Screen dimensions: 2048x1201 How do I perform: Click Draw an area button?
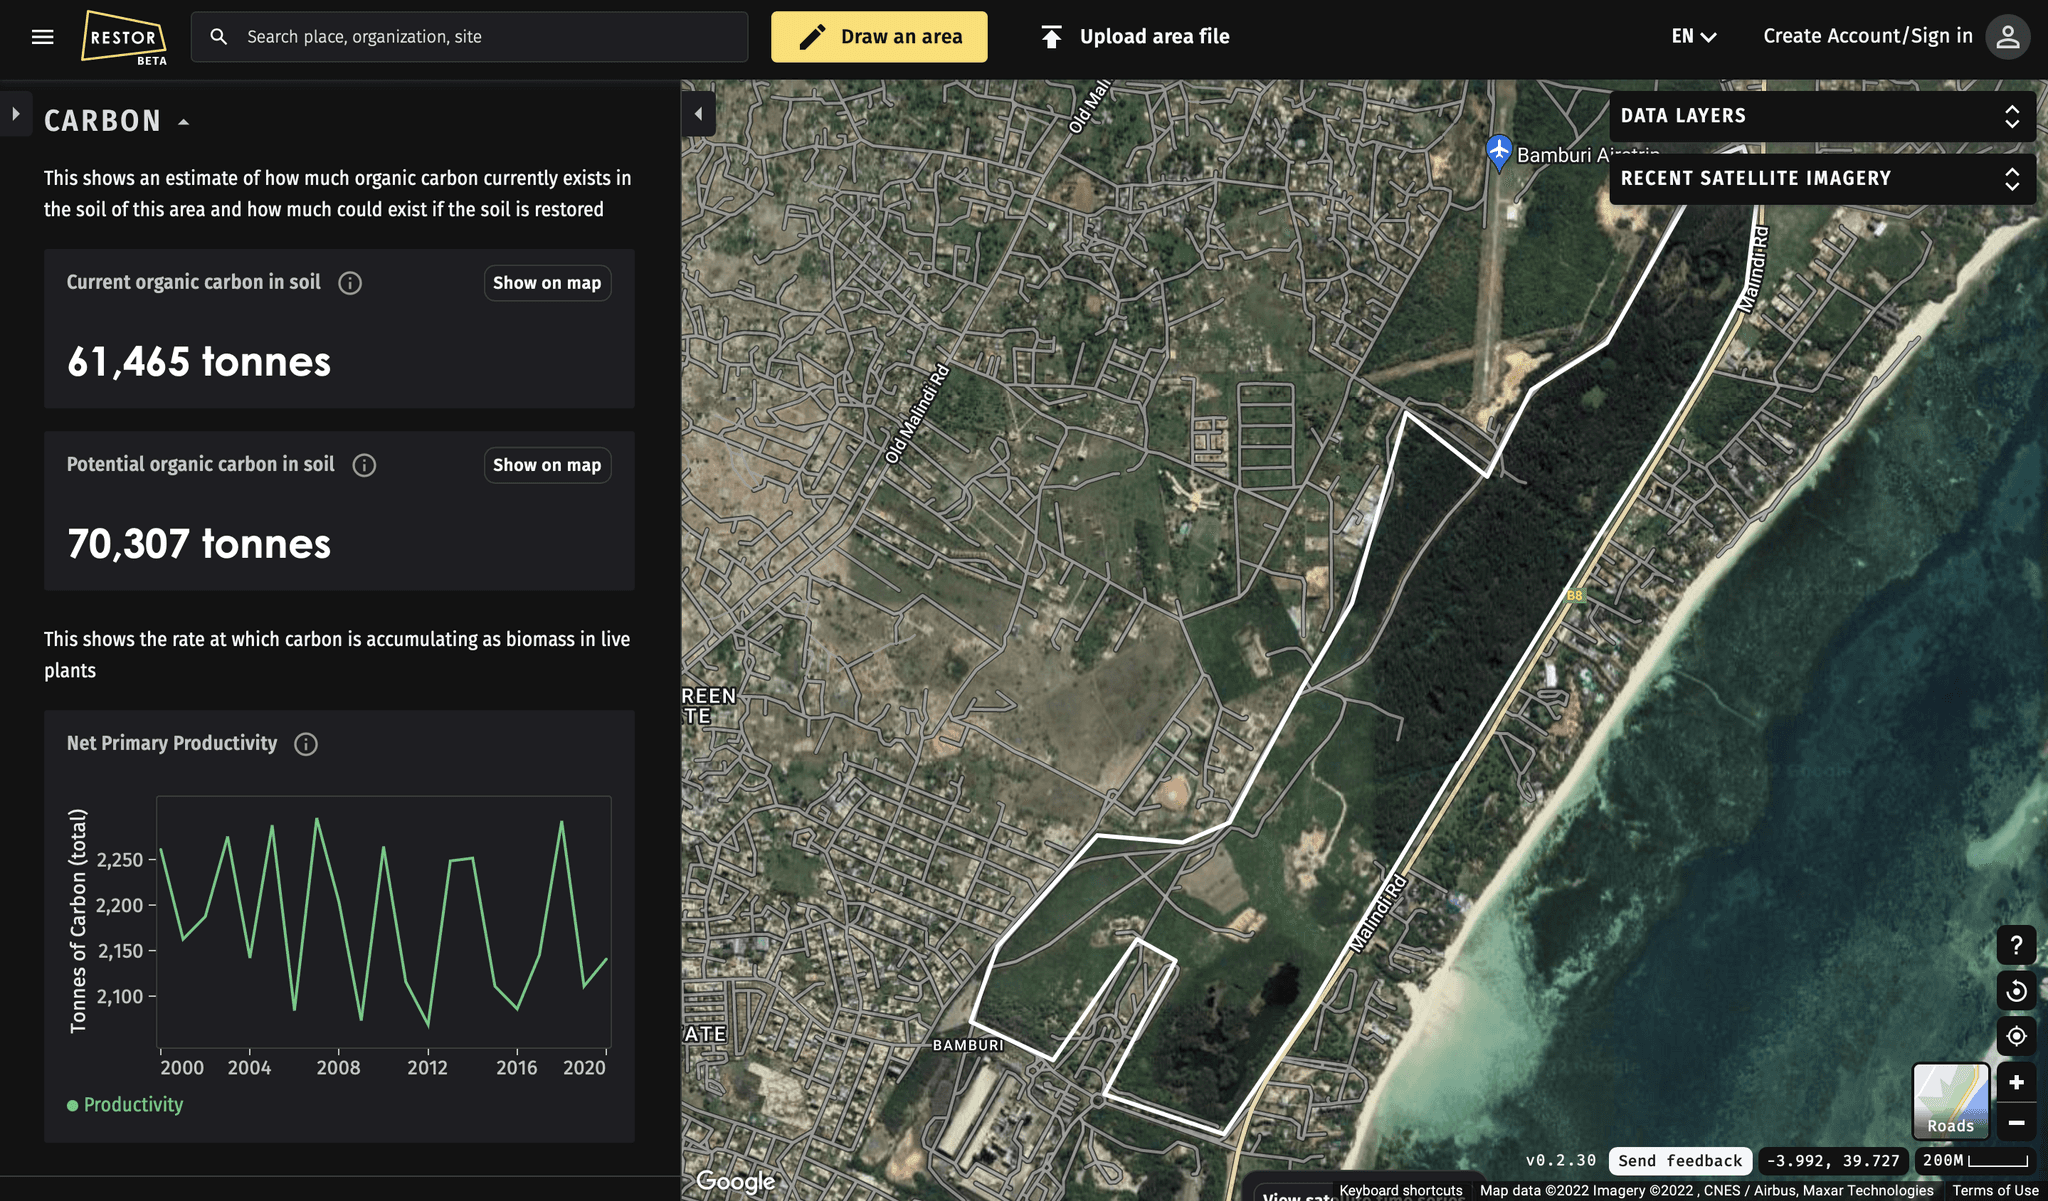879,37
